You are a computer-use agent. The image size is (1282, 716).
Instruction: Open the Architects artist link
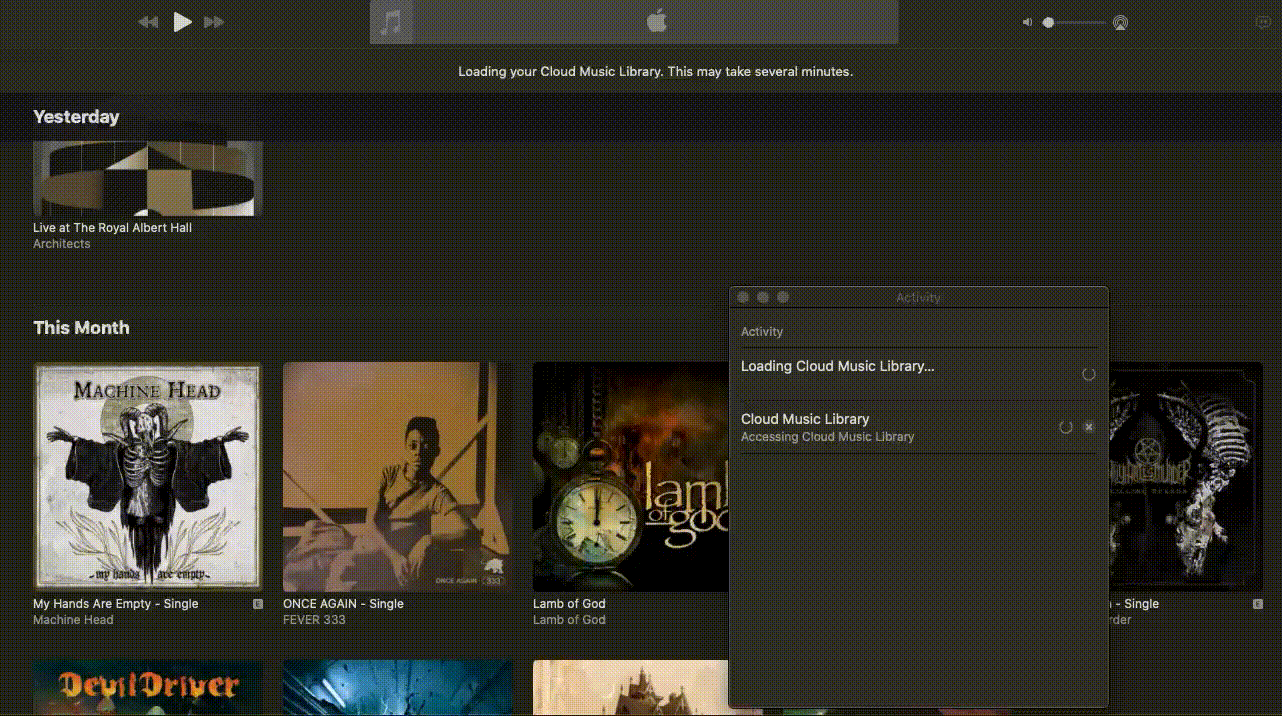tap(61, 244)
